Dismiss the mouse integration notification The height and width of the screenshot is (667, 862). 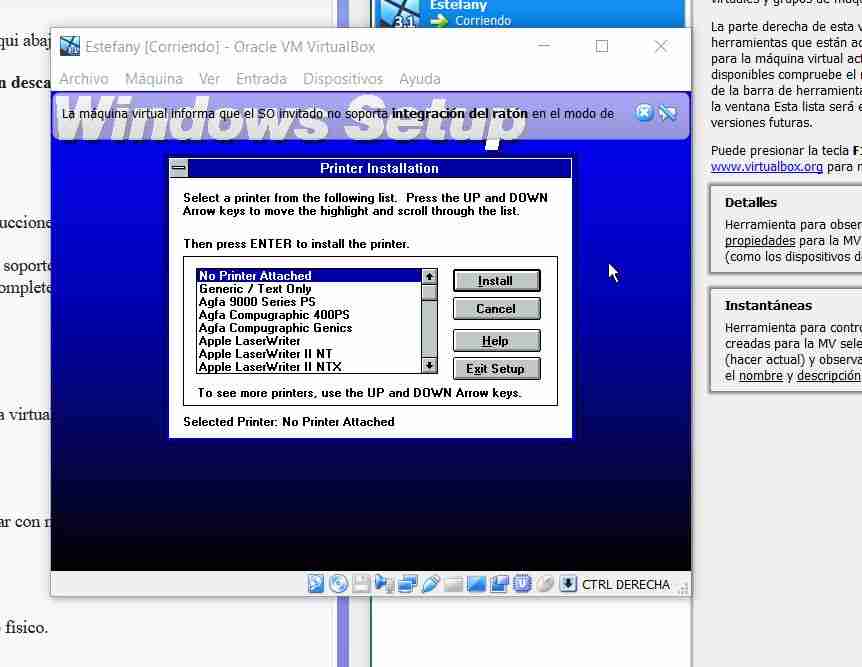click(645, 113)
